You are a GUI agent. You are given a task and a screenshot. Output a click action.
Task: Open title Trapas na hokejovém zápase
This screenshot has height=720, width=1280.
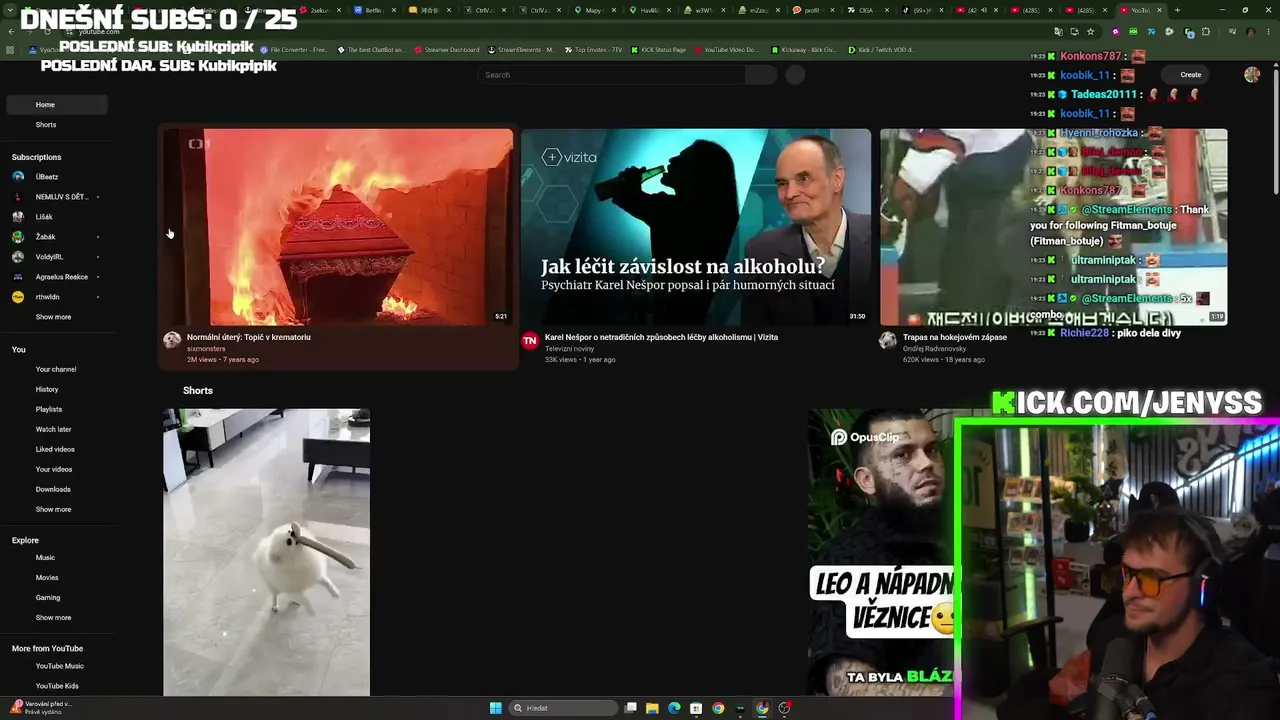coord(955,337)
